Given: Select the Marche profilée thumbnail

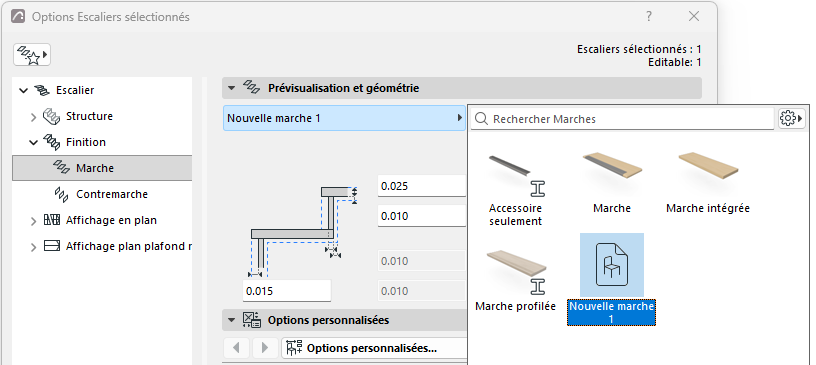Looking at the screenshot, I should click(x=515, y=273).
